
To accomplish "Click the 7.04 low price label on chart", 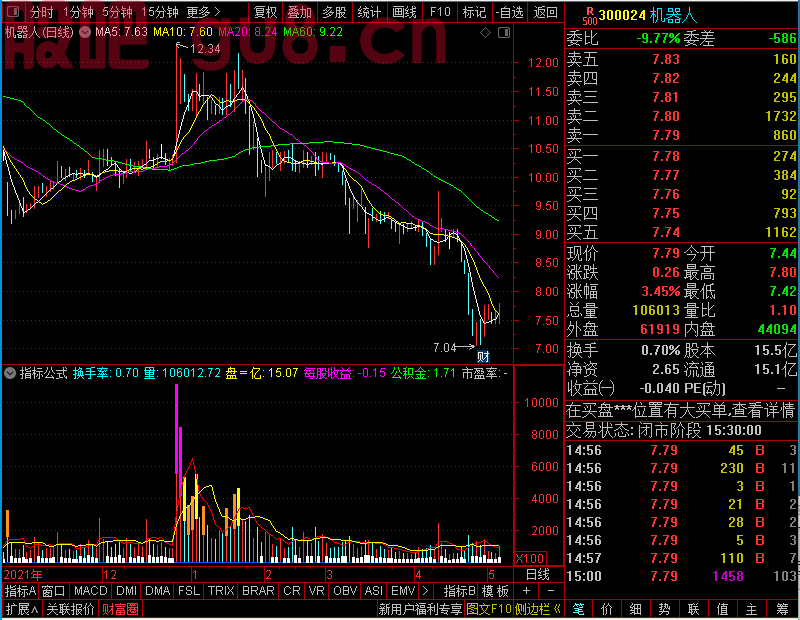I will (x=445, y=348).
